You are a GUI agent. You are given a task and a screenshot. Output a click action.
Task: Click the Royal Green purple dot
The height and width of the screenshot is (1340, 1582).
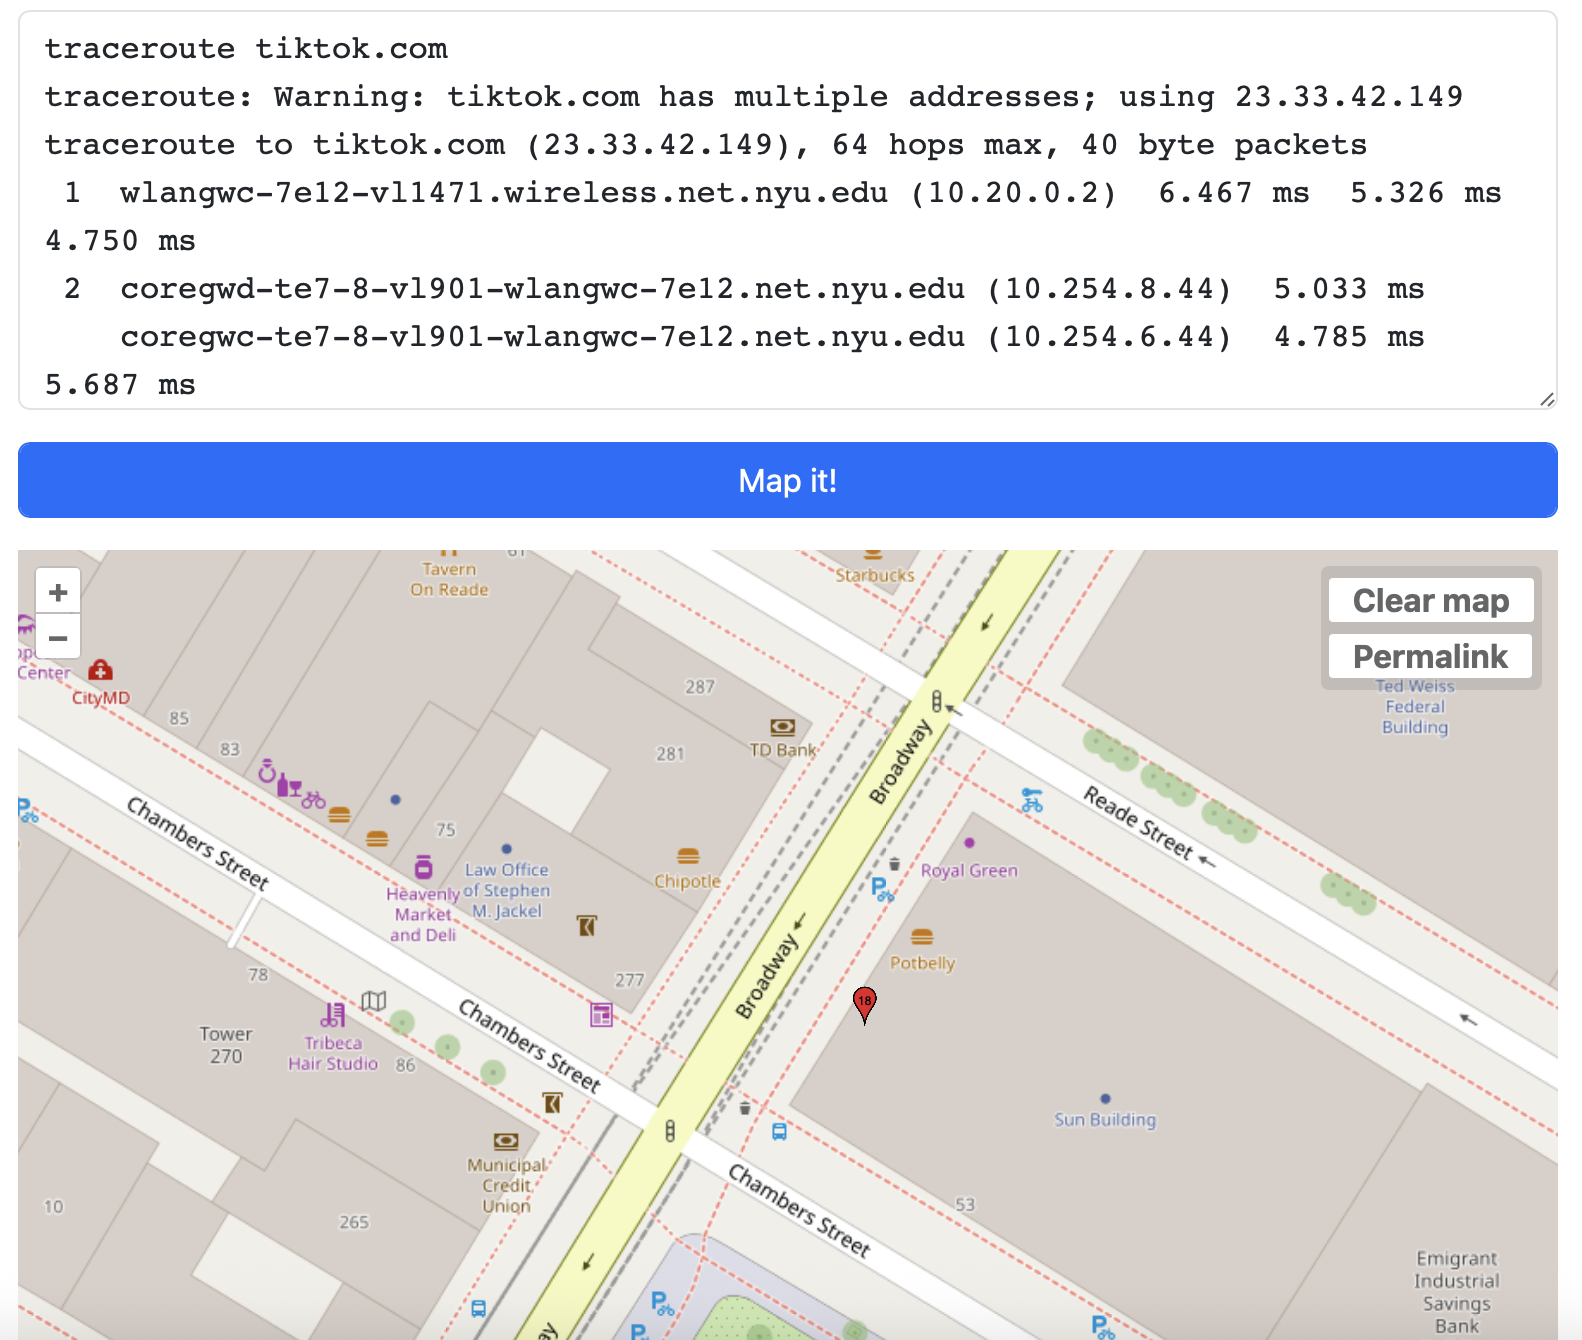click(x=969, y=843)
